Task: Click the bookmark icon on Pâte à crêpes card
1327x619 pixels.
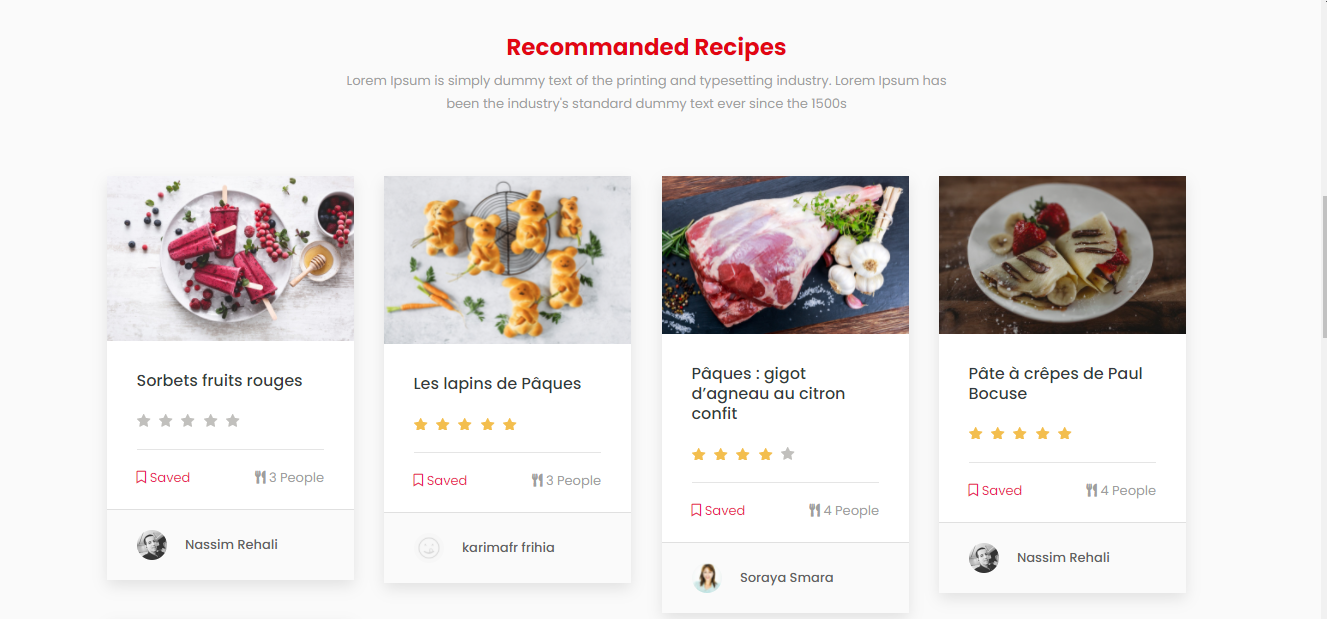Action: click(x=973, y=490)
